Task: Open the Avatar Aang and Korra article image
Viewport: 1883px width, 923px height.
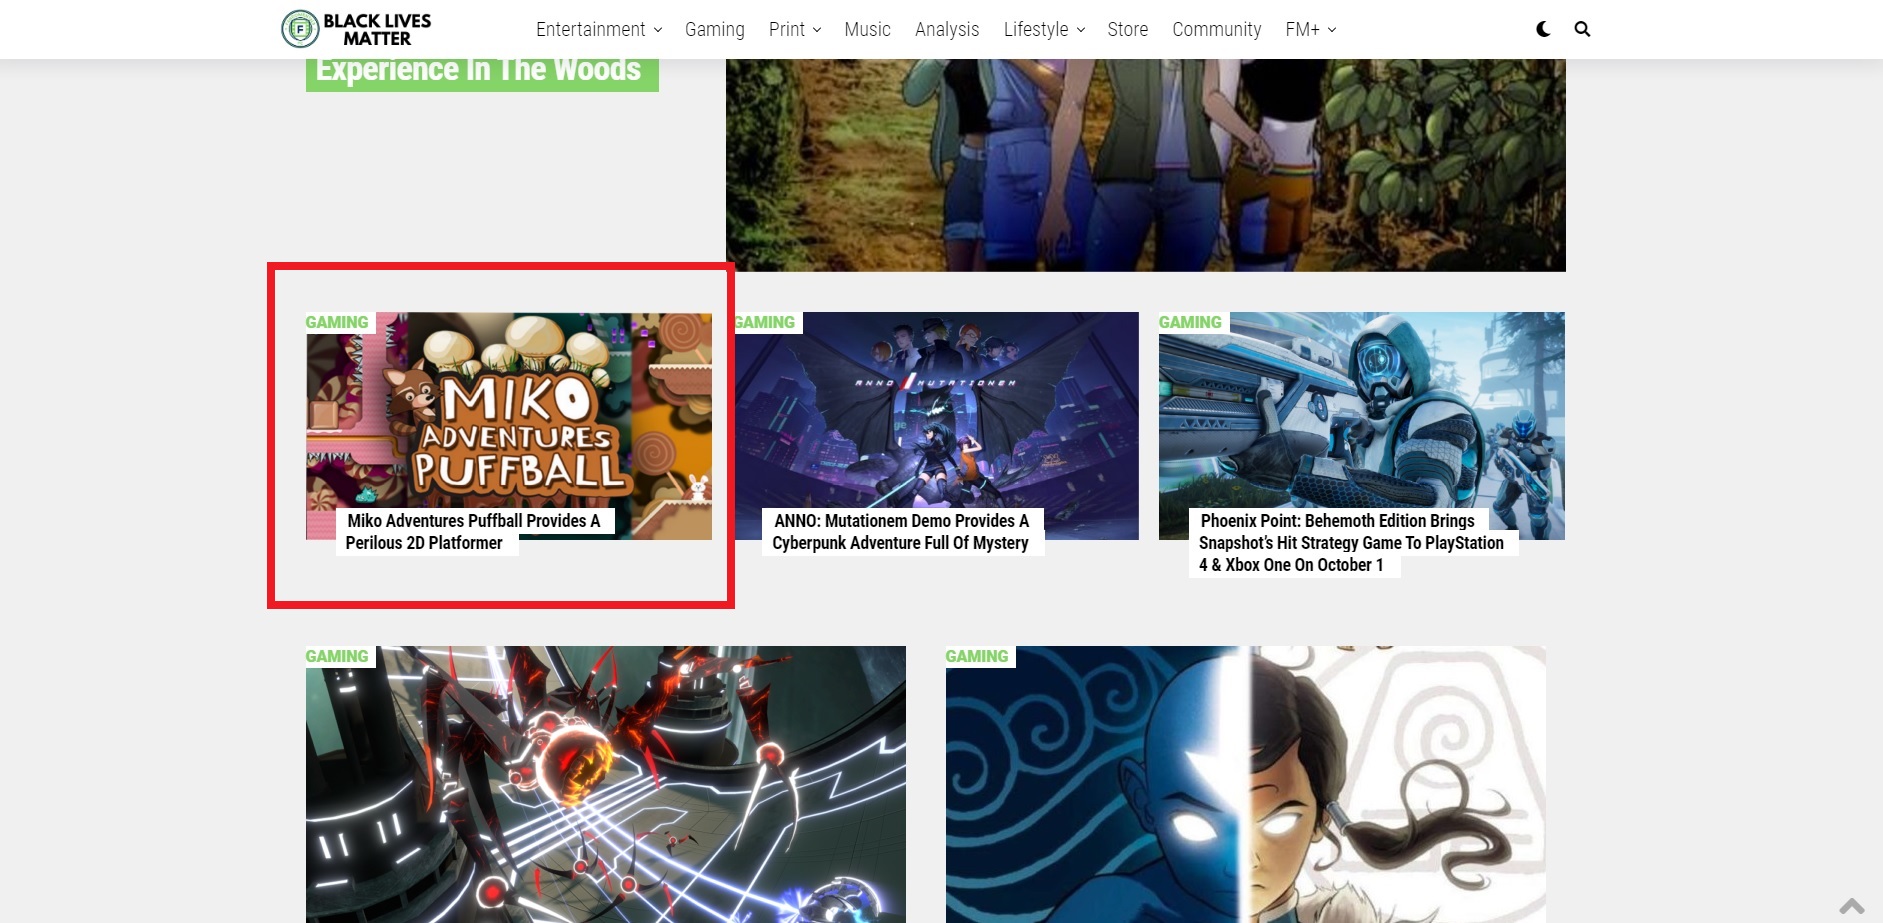Action: pos(1246,784)
